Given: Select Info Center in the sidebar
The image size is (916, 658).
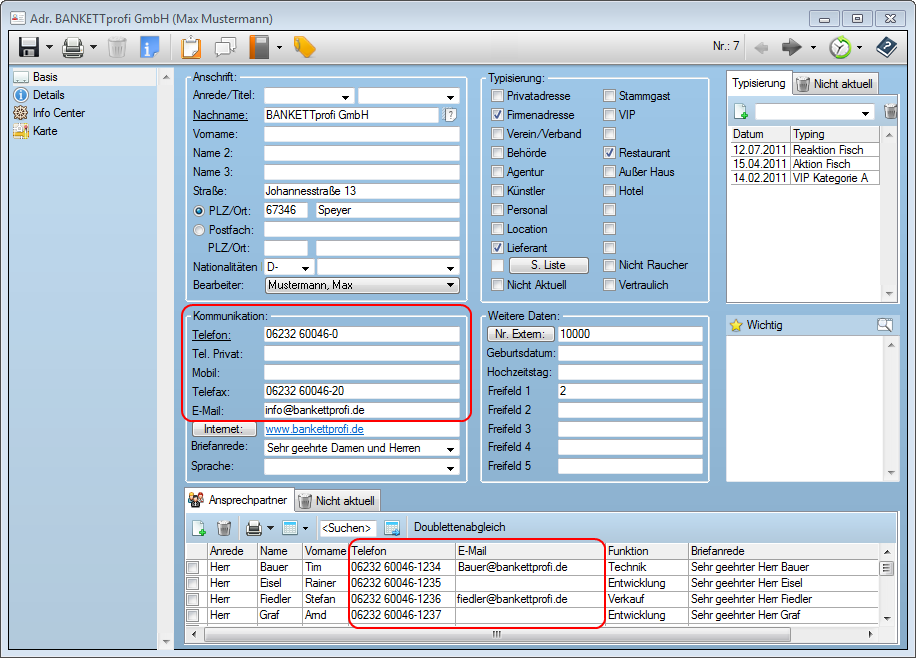Looking at the screenshot, I should tap(58, 113).
